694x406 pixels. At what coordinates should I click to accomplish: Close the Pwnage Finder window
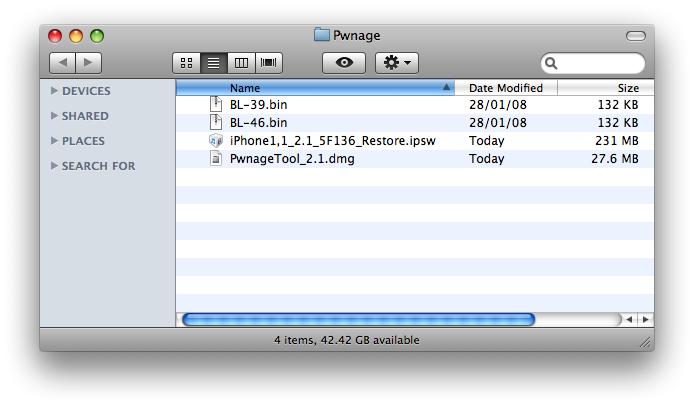point(55,36)
